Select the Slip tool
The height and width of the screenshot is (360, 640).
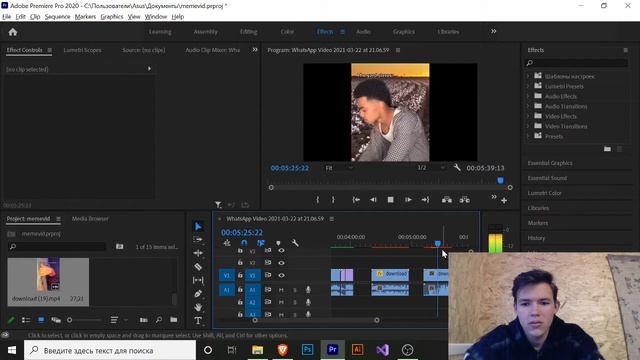(198, 280)
